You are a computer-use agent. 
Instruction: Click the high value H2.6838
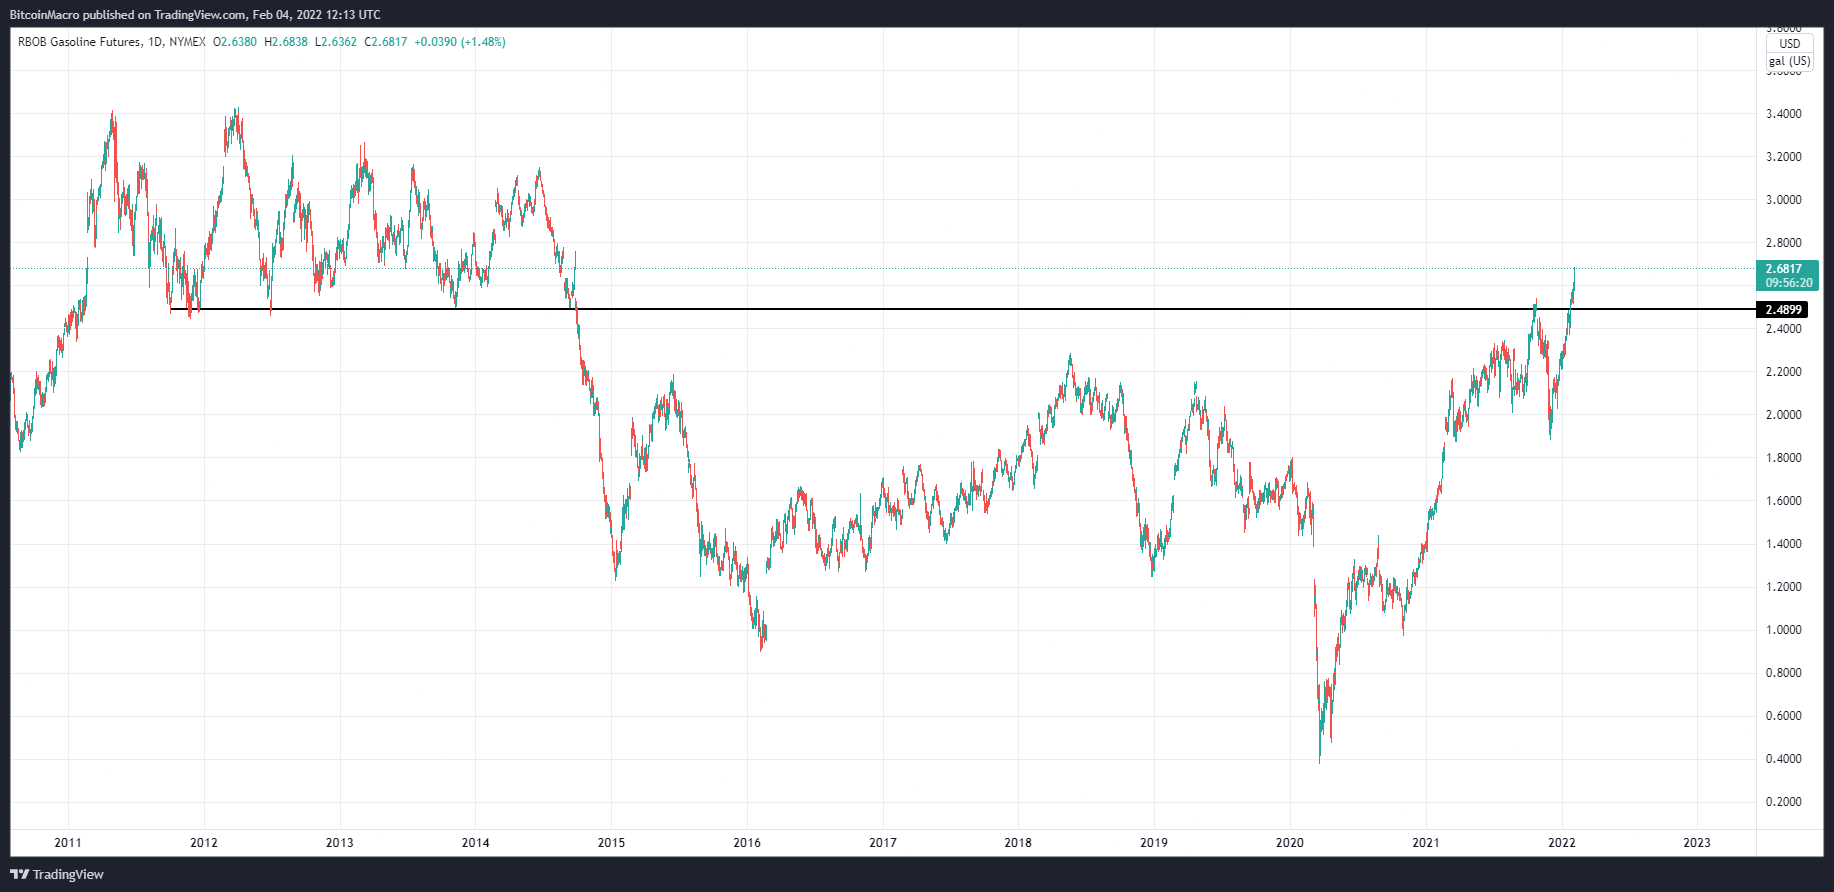[x=286, y=42]
